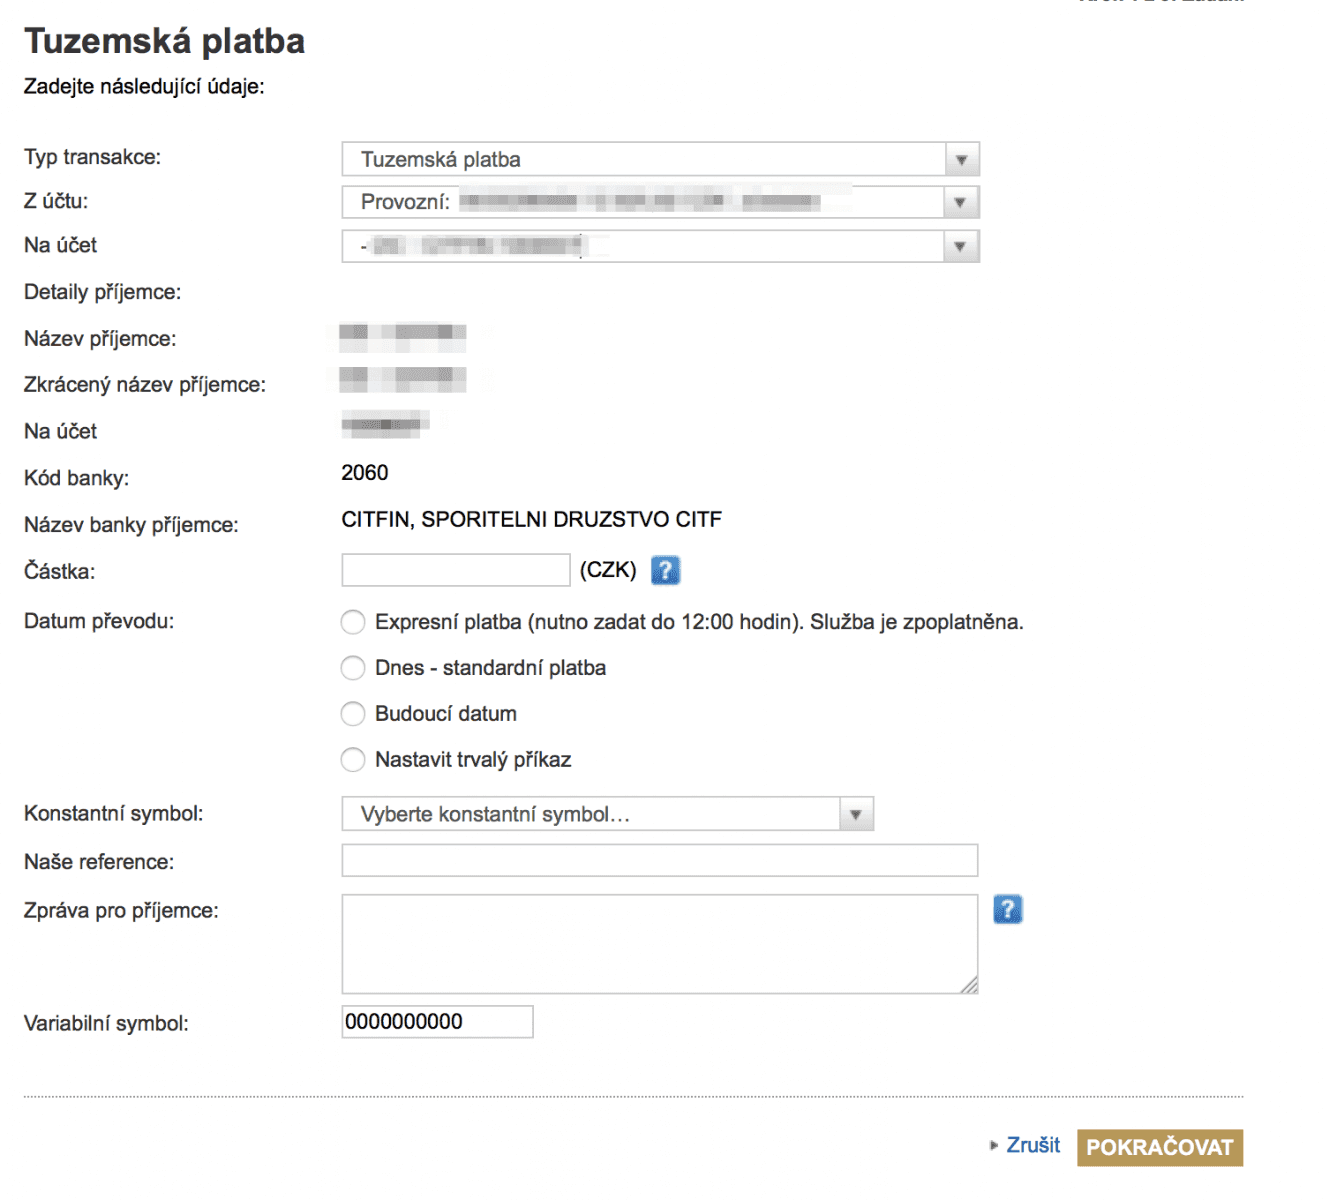Viewport: 1329px width, 1200px height.
Task: Click into the Naše reference field
Action: click(x=660, y=860)
